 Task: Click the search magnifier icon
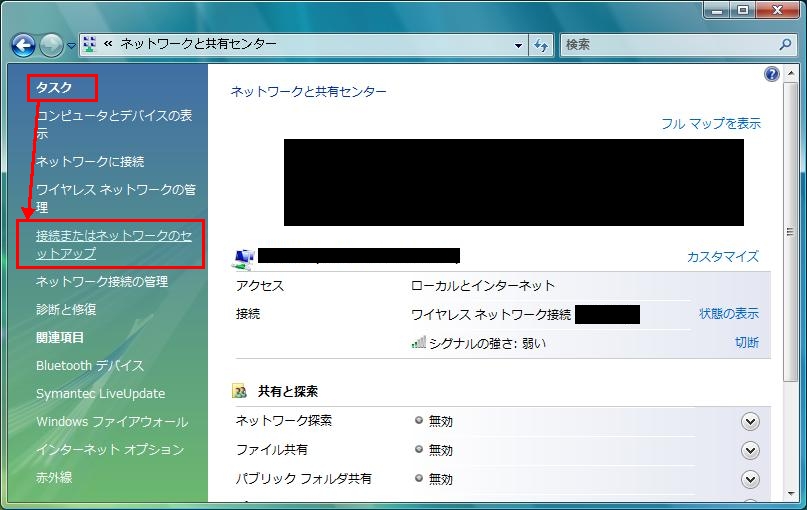pyautogui.click(x=785, y=45)
